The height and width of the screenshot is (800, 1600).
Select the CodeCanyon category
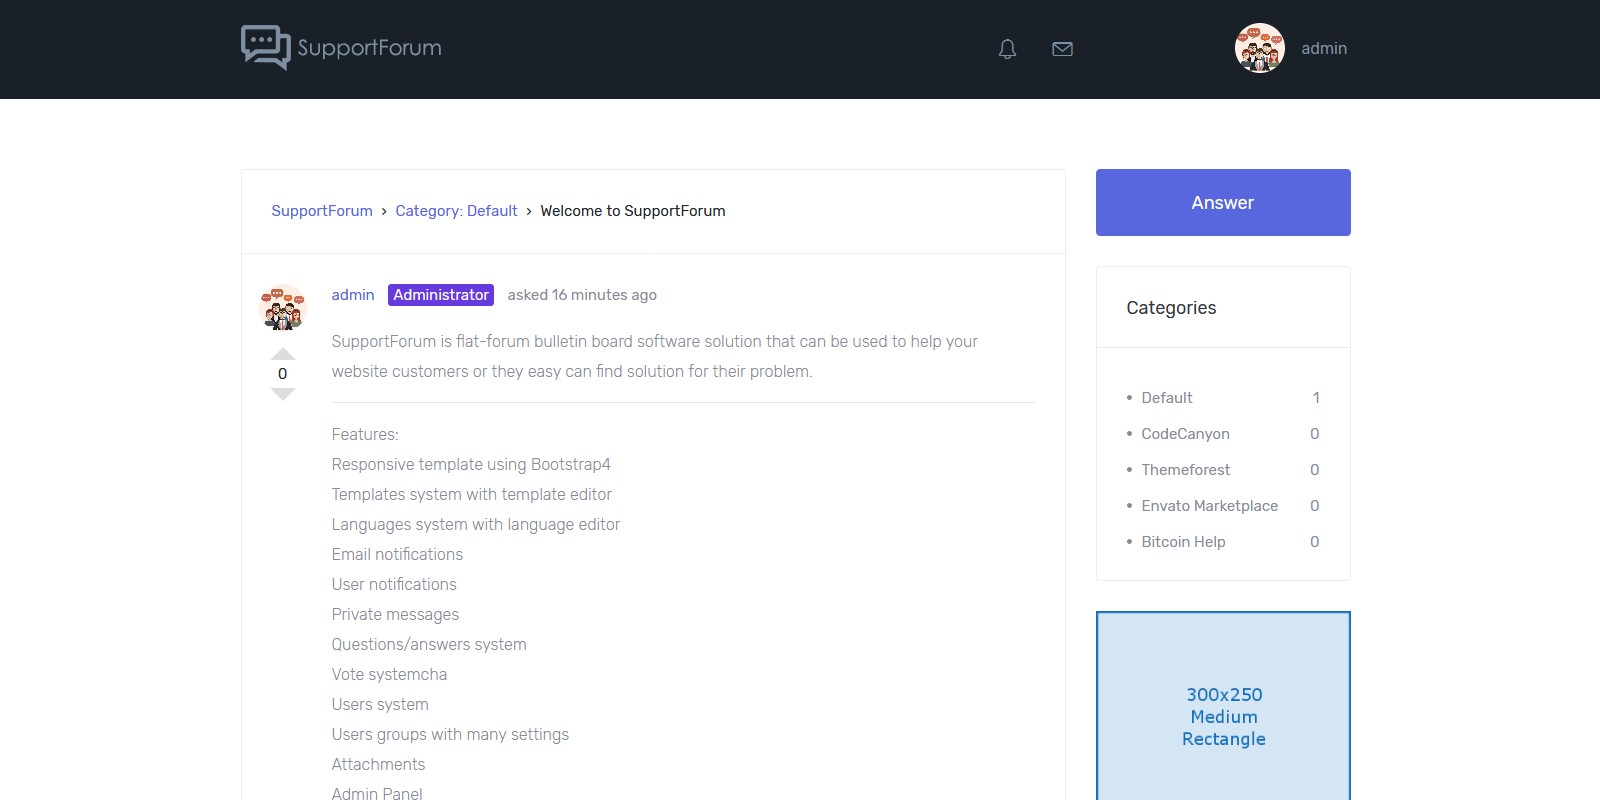point(1185,434)
